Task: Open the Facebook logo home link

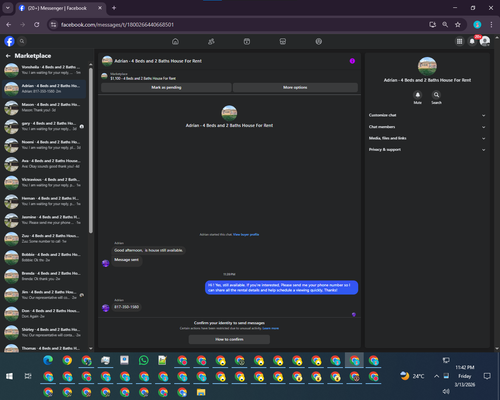Action: pos(9,41)
